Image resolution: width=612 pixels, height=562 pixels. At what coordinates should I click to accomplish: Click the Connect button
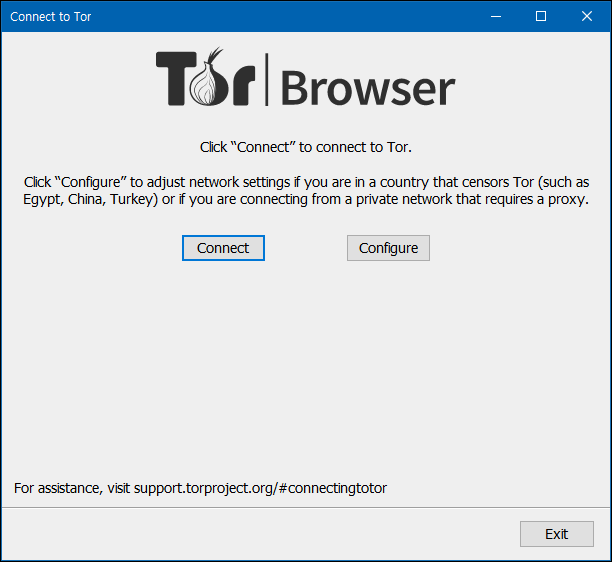(x=223, y=248)
